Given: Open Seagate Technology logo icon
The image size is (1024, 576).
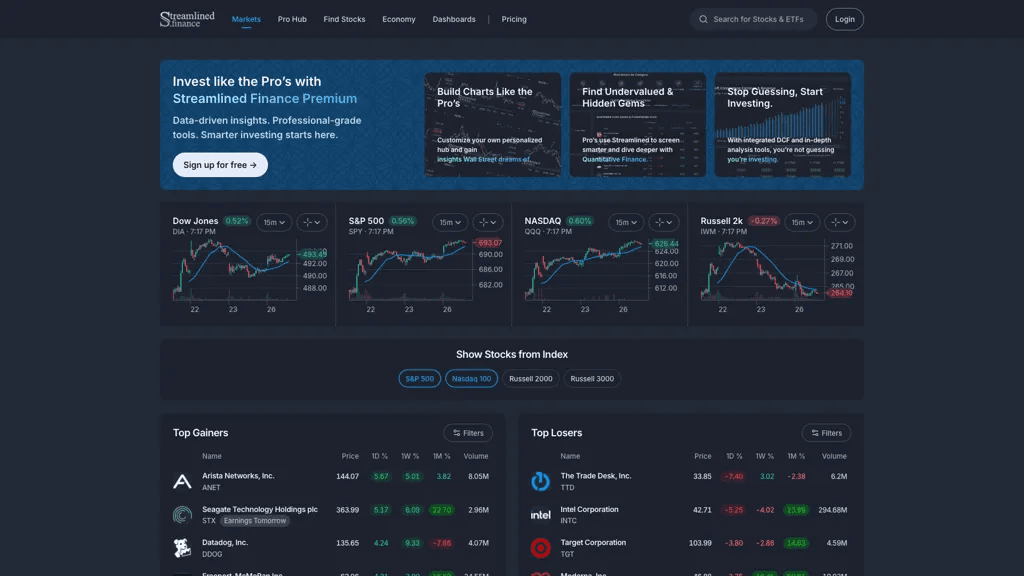Looking at the screenshot, I should coord(182,515).
